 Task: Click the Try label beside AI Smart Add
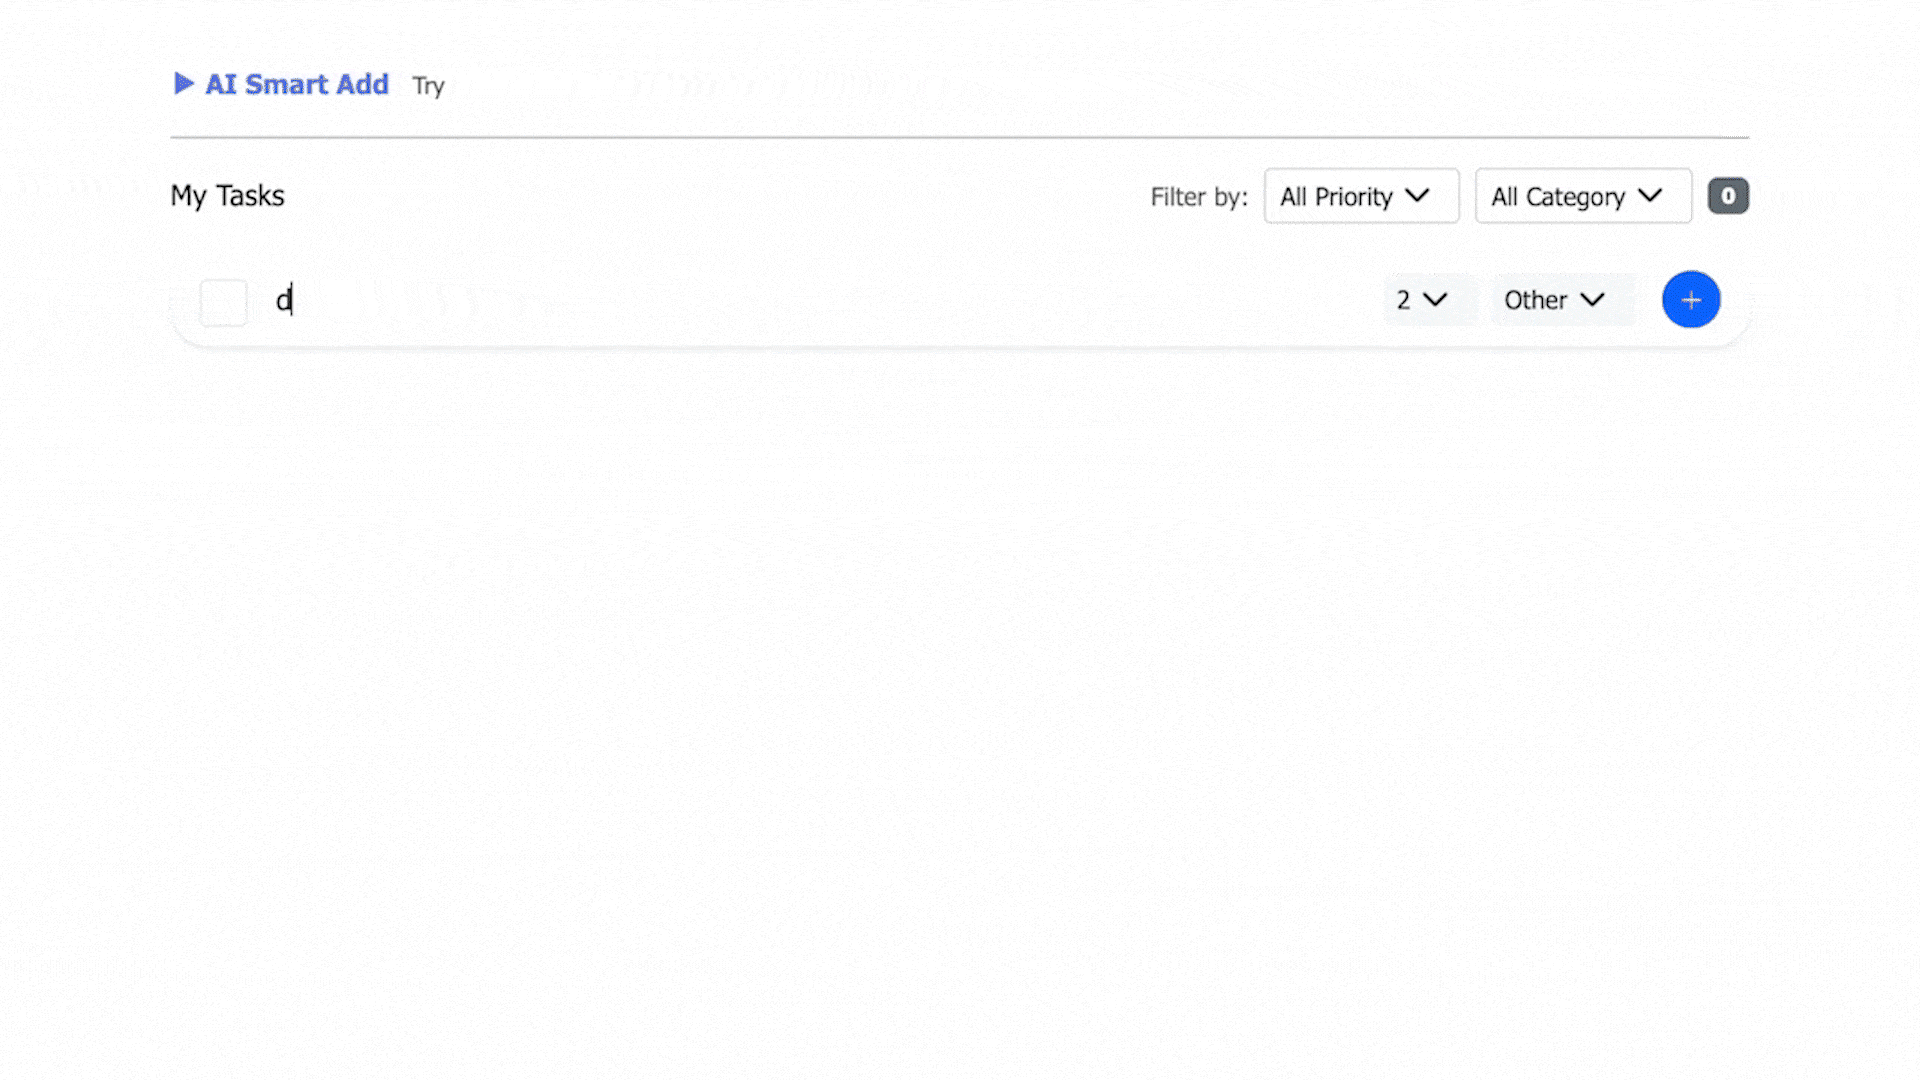428,86
